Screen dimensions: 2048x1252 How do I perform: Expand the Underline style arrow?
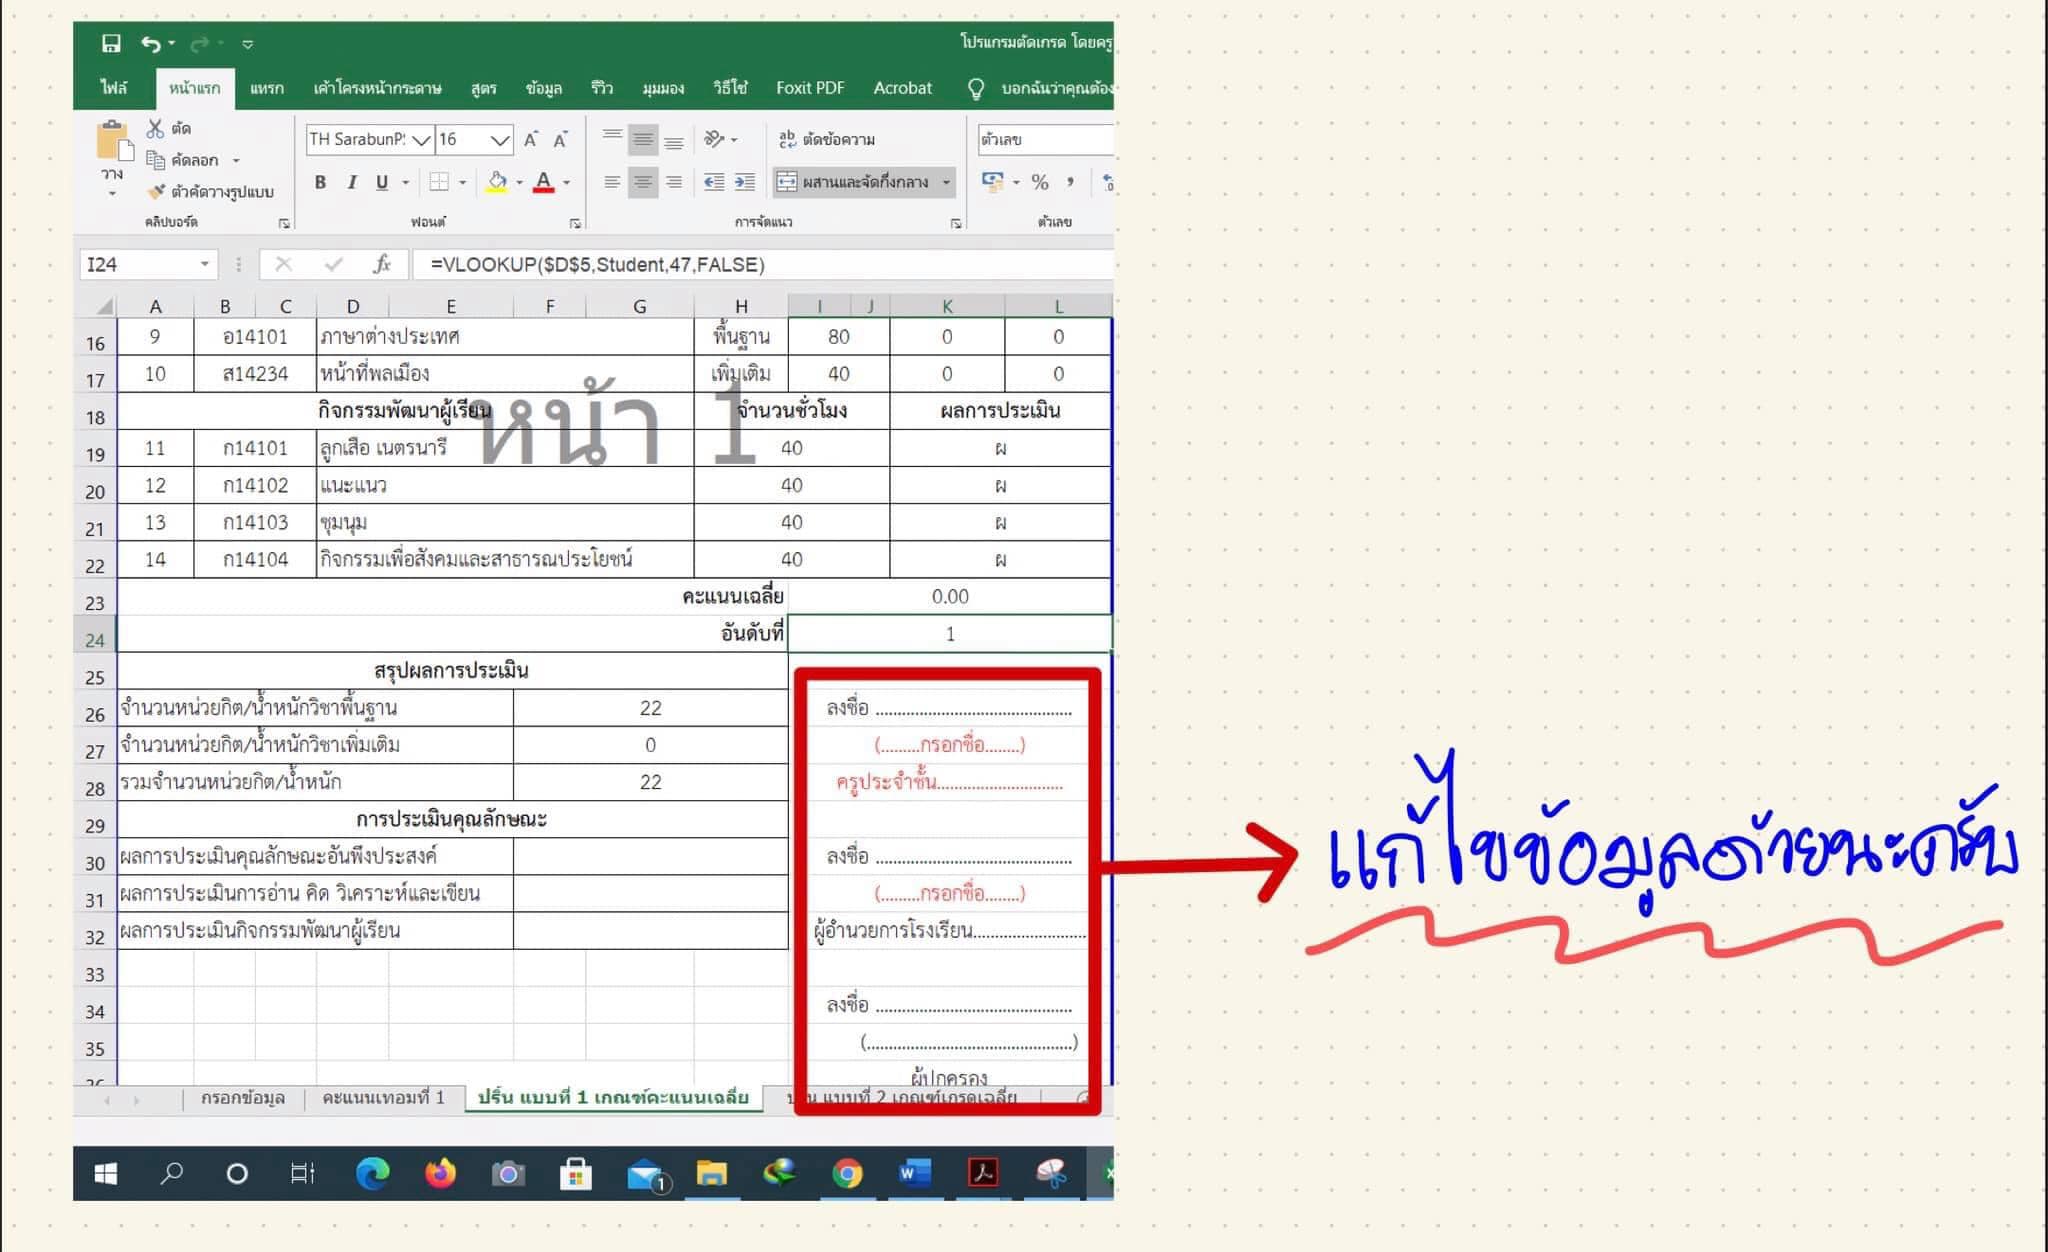tap(405, 182)
